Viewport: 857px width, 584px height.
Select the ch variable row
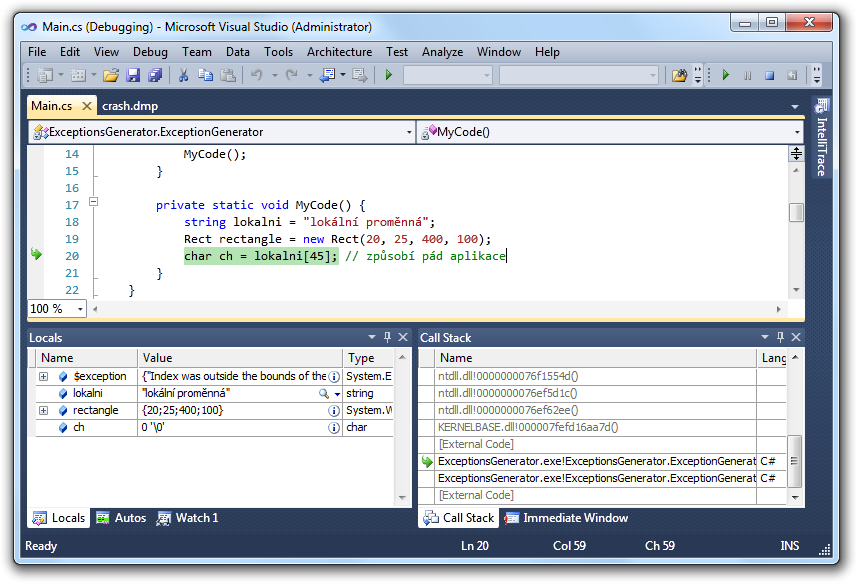214,427
